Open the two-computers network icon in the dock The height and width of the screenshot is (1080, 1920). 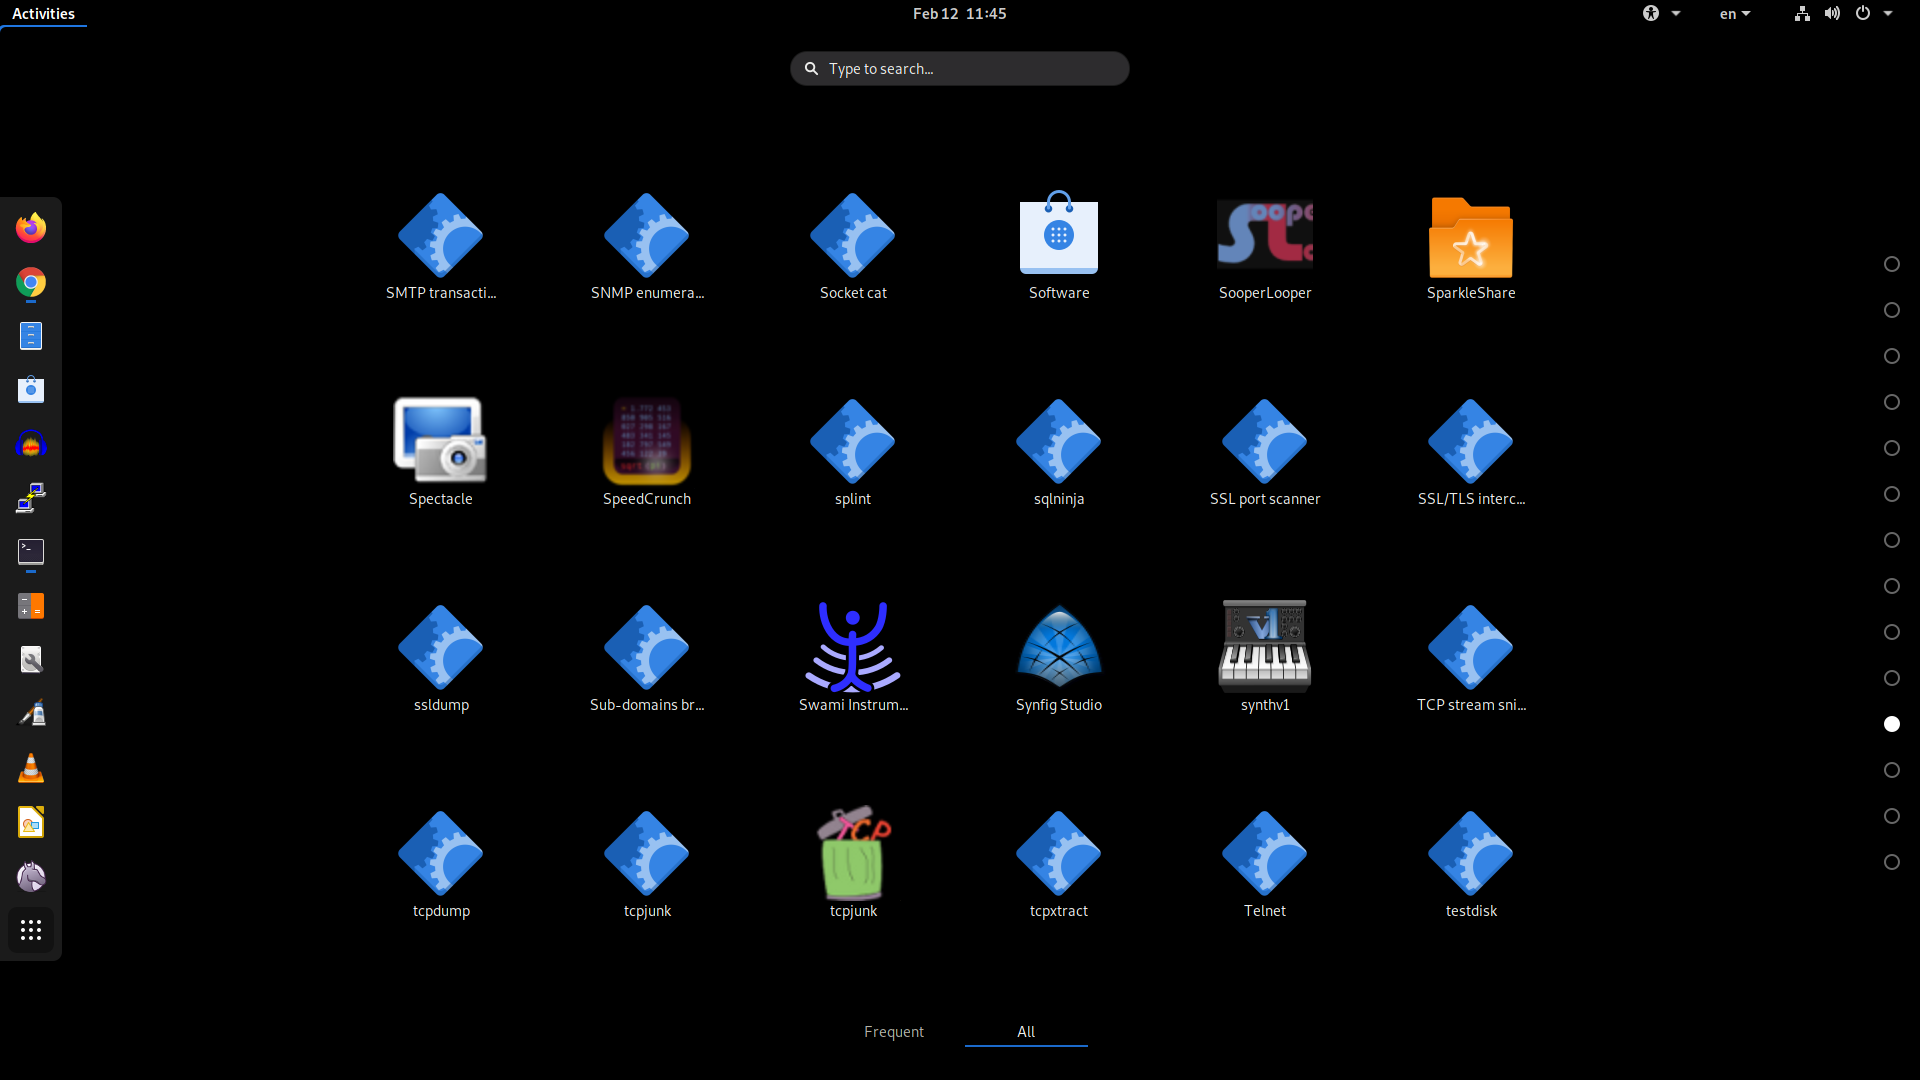click(x=31, y=498)
